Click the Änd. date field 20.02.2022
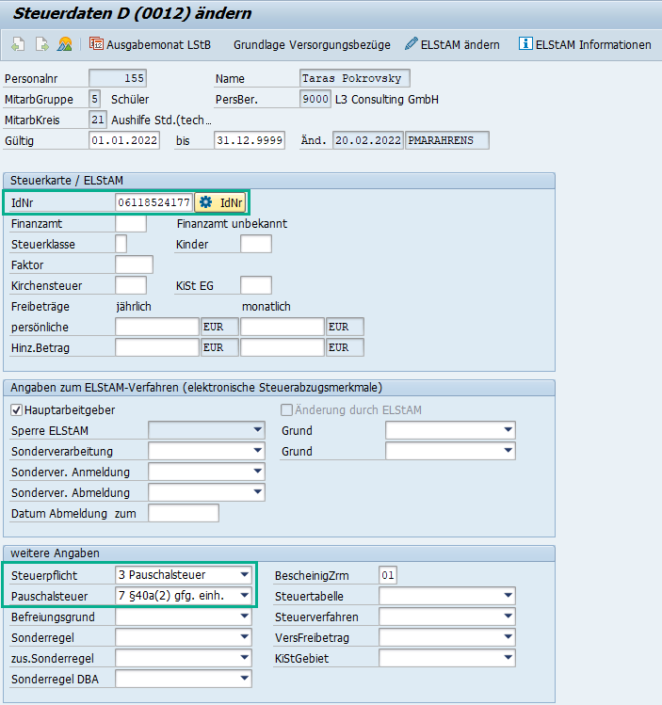662x705 pixels. coord(368,140)
